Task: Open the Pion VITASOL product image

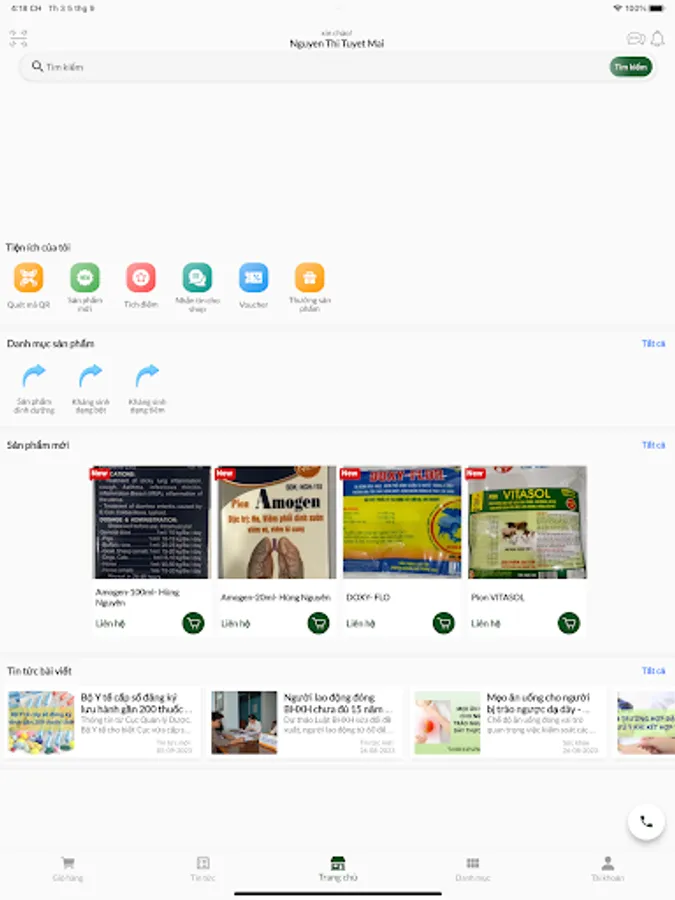Action: pos(527,522)
